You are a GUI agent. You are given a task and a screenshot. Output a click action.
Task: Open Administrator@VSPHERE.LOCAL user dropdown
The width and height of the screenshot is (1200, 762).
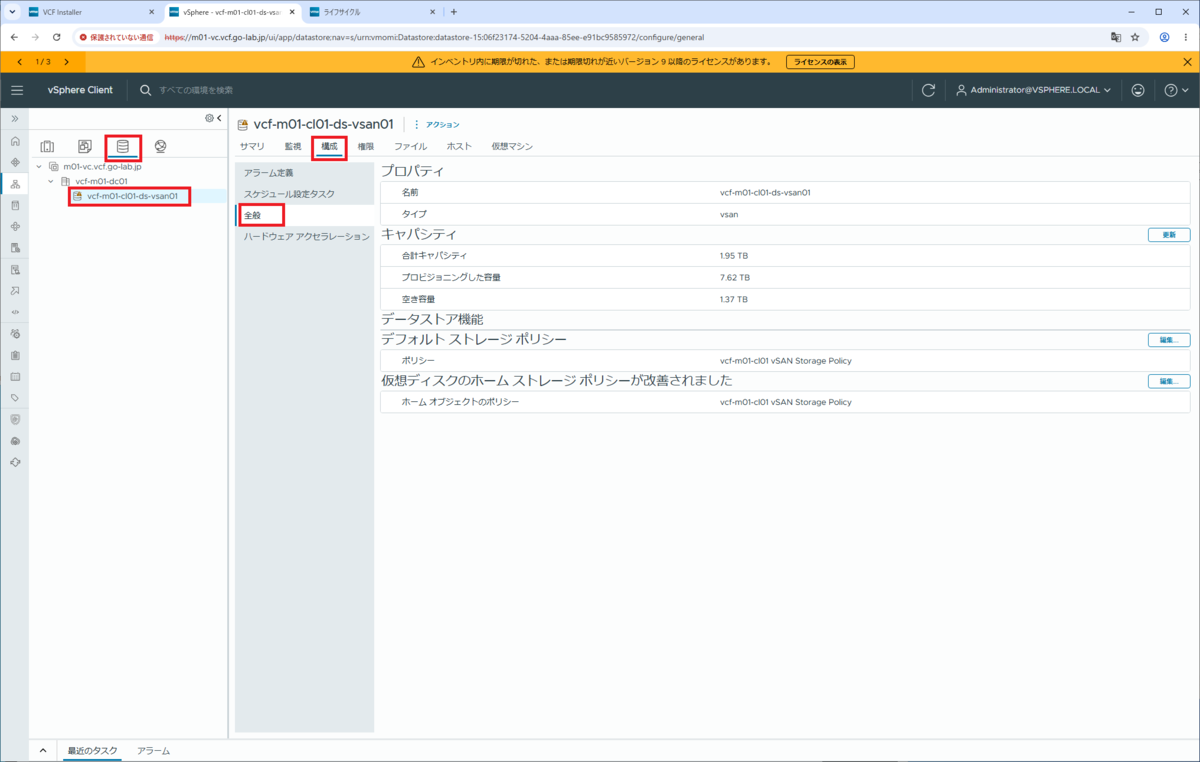(1033, 90)
